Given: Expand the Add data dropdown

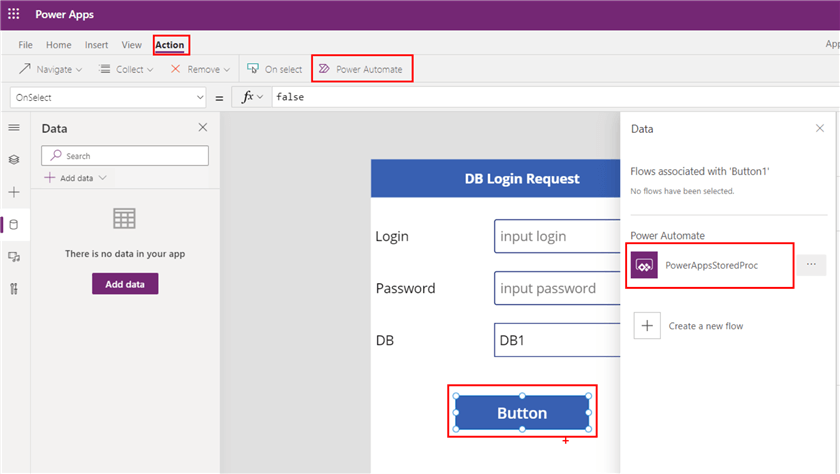Looking at the screenshot, I should click(x=75, y=178).
